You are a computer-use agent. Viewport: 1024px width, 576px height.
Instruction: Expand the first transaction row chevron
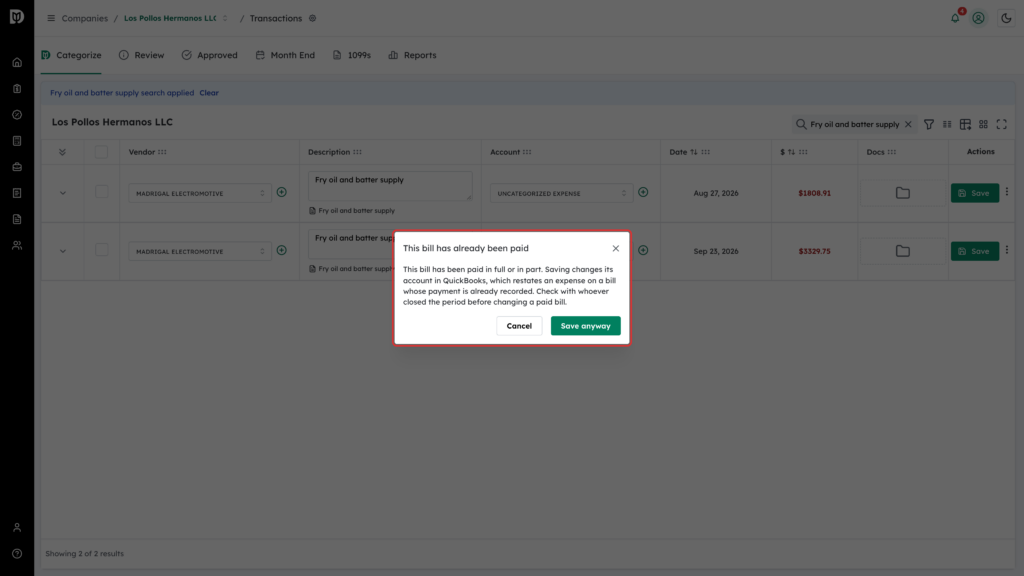(x=63, y=193)
